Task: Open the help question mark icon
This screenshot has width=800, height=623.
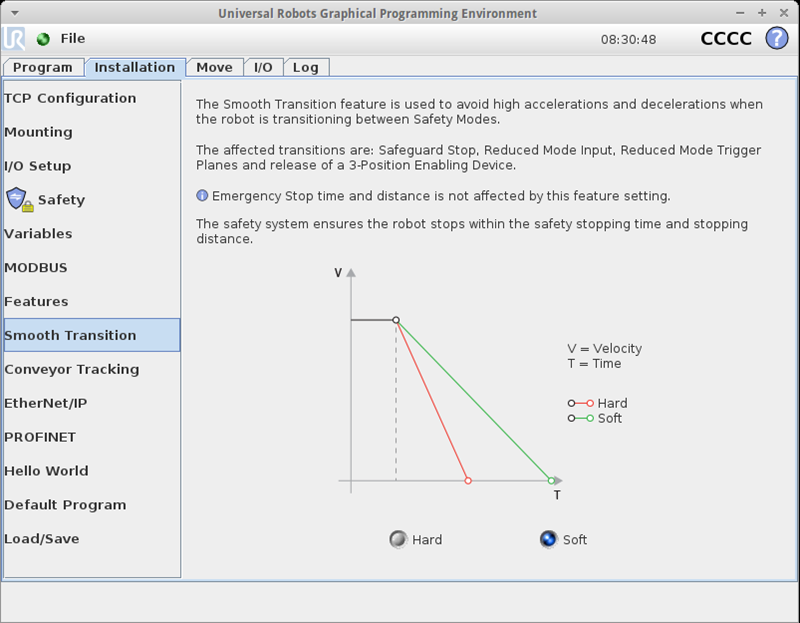Action: 777,38
